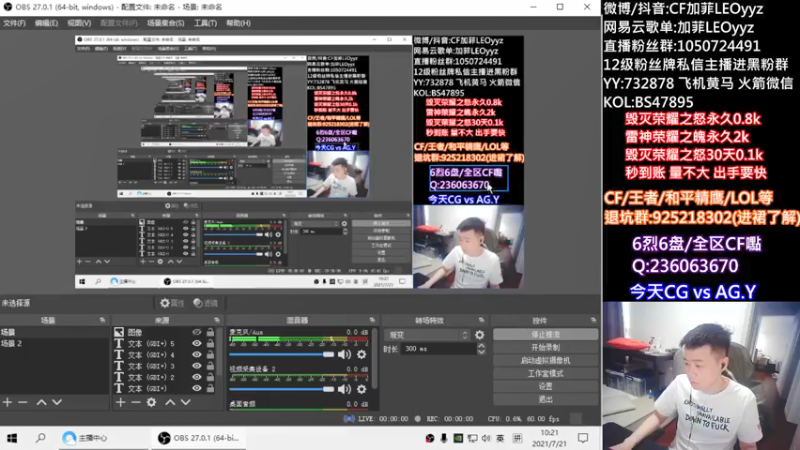Click the 时长 300 ms duration field
This screenshot has width=800, height=450.
click(439, 349)
